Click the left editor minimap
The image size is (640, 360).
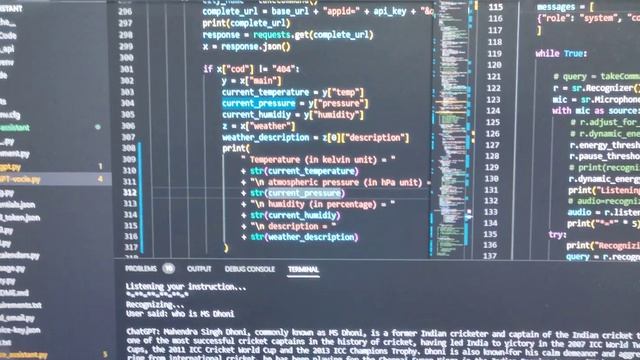[x=452, y=129]
